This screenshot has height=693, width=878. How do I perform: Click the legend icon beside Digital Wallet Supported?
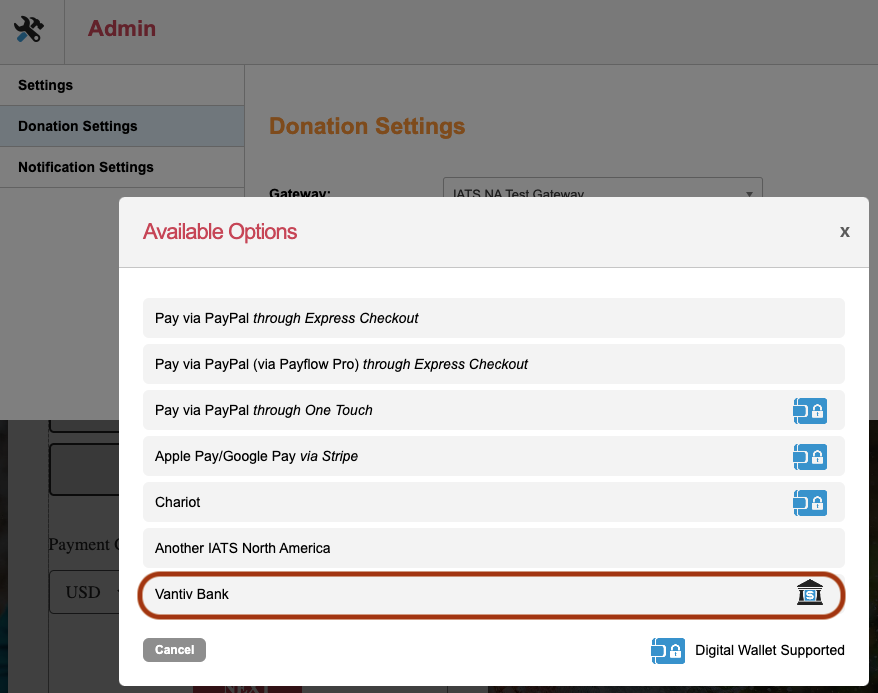click(x=668, y=651)
